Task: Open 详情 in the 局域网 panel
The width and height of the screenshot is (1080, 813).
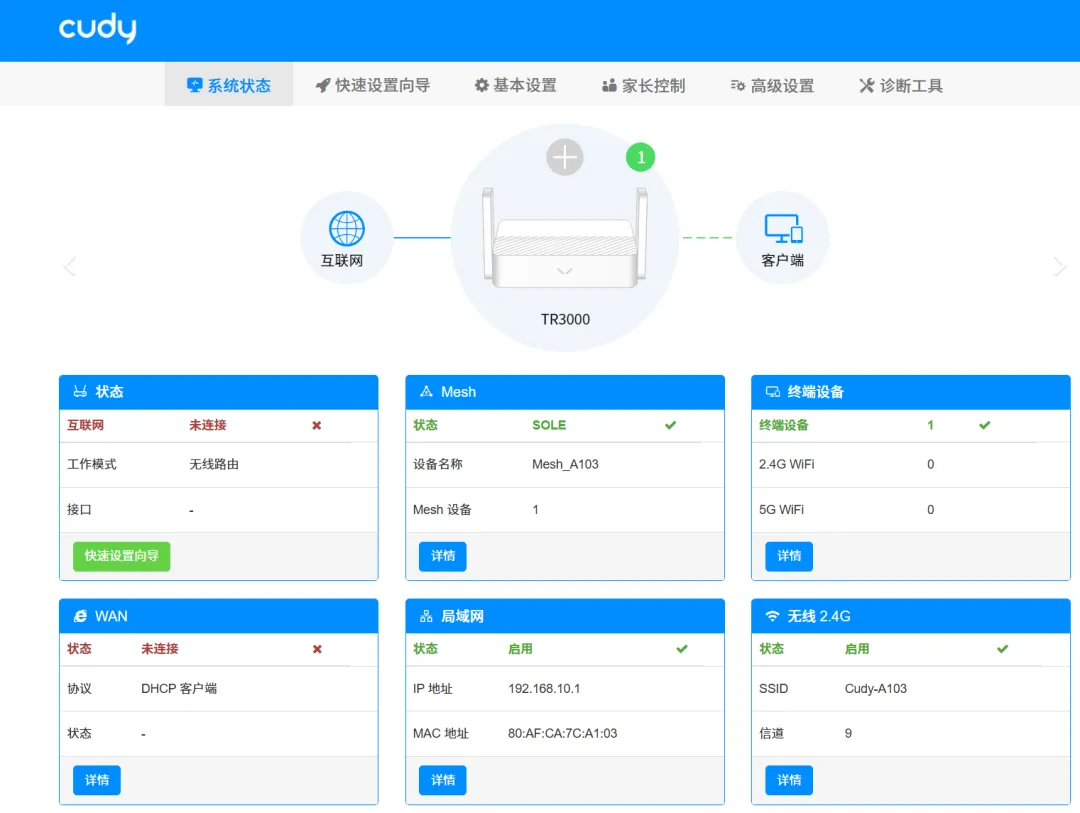Action: coord(443,780)
